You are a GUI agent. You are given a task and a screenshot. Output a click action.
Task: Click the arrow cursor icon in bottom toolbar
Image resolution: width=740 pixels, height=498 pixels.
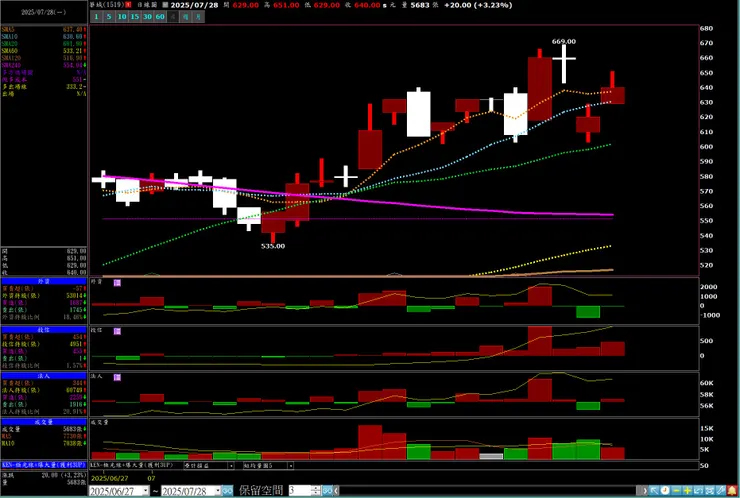655,491
